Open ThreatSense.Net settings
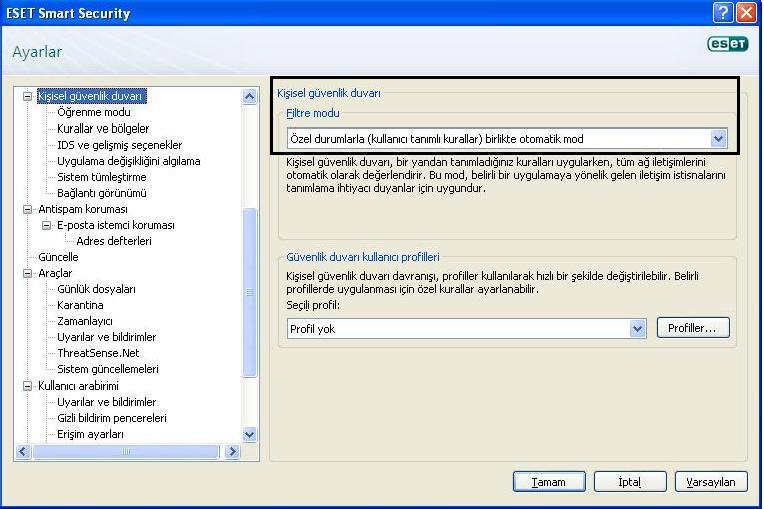The image size is (764, 509). point(98,353)
